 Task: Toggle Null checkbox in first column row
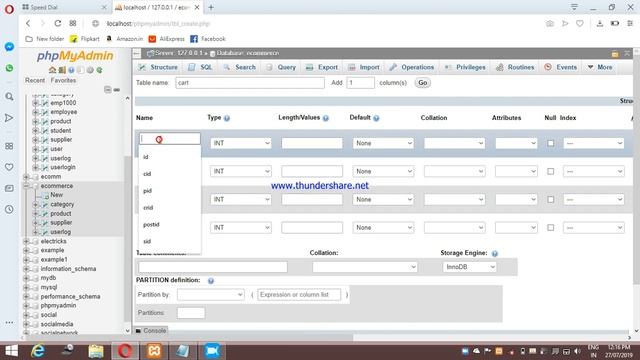[551, 143]
